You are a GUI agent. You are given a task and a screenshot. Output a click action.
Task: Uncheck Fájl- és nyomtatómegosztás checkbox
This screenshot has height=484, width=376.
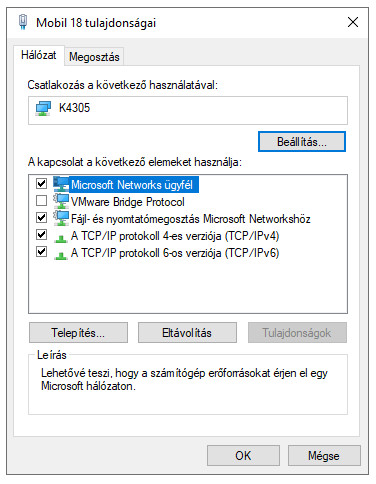click(x=41, y=218)
